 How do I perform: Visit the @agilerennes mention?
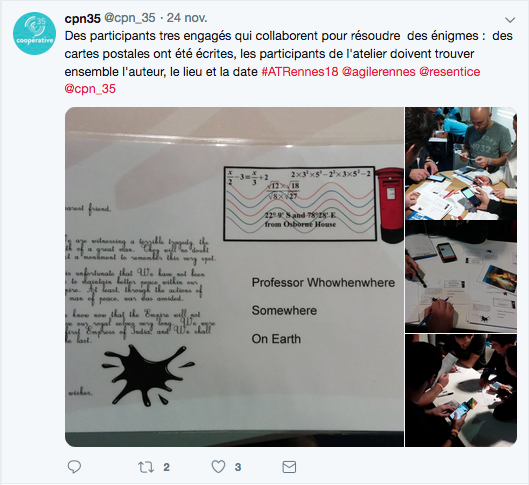379,72
